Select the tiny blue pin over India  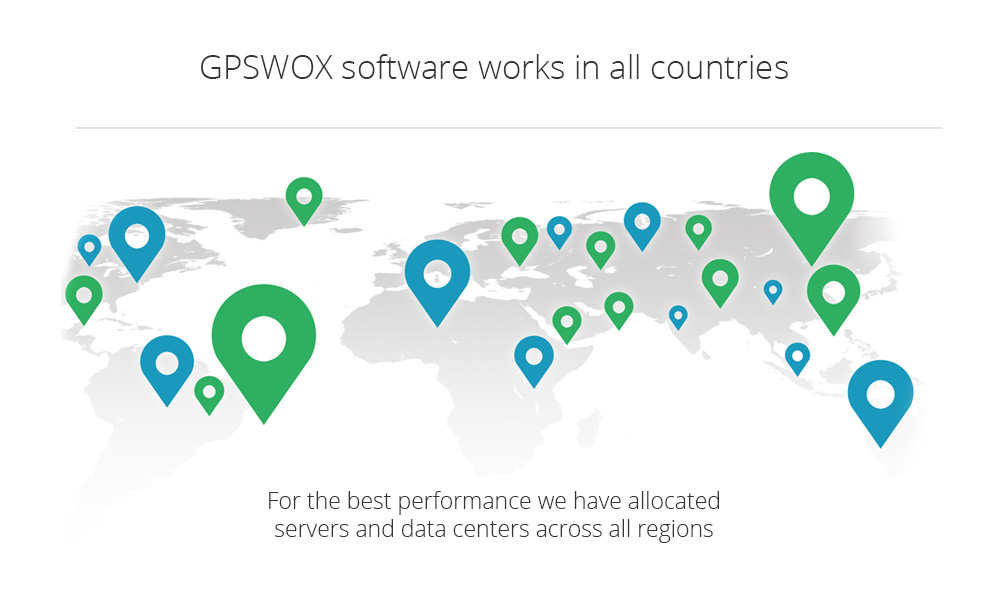[678, 316]
